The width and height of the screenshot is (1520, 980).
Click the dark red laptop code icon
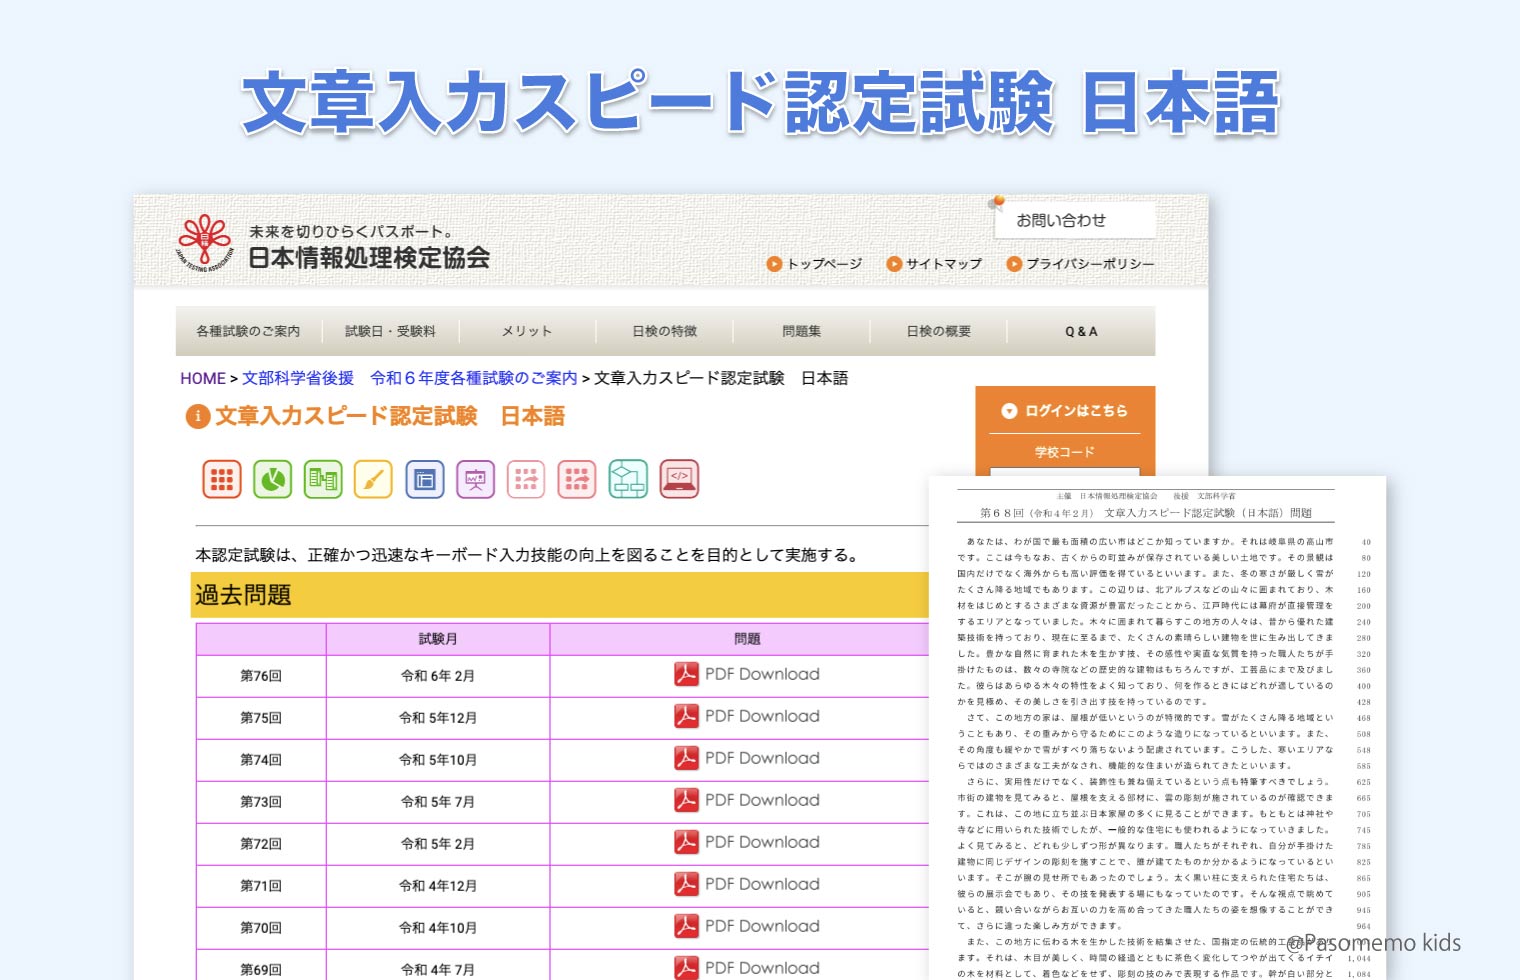click(680, 480)
